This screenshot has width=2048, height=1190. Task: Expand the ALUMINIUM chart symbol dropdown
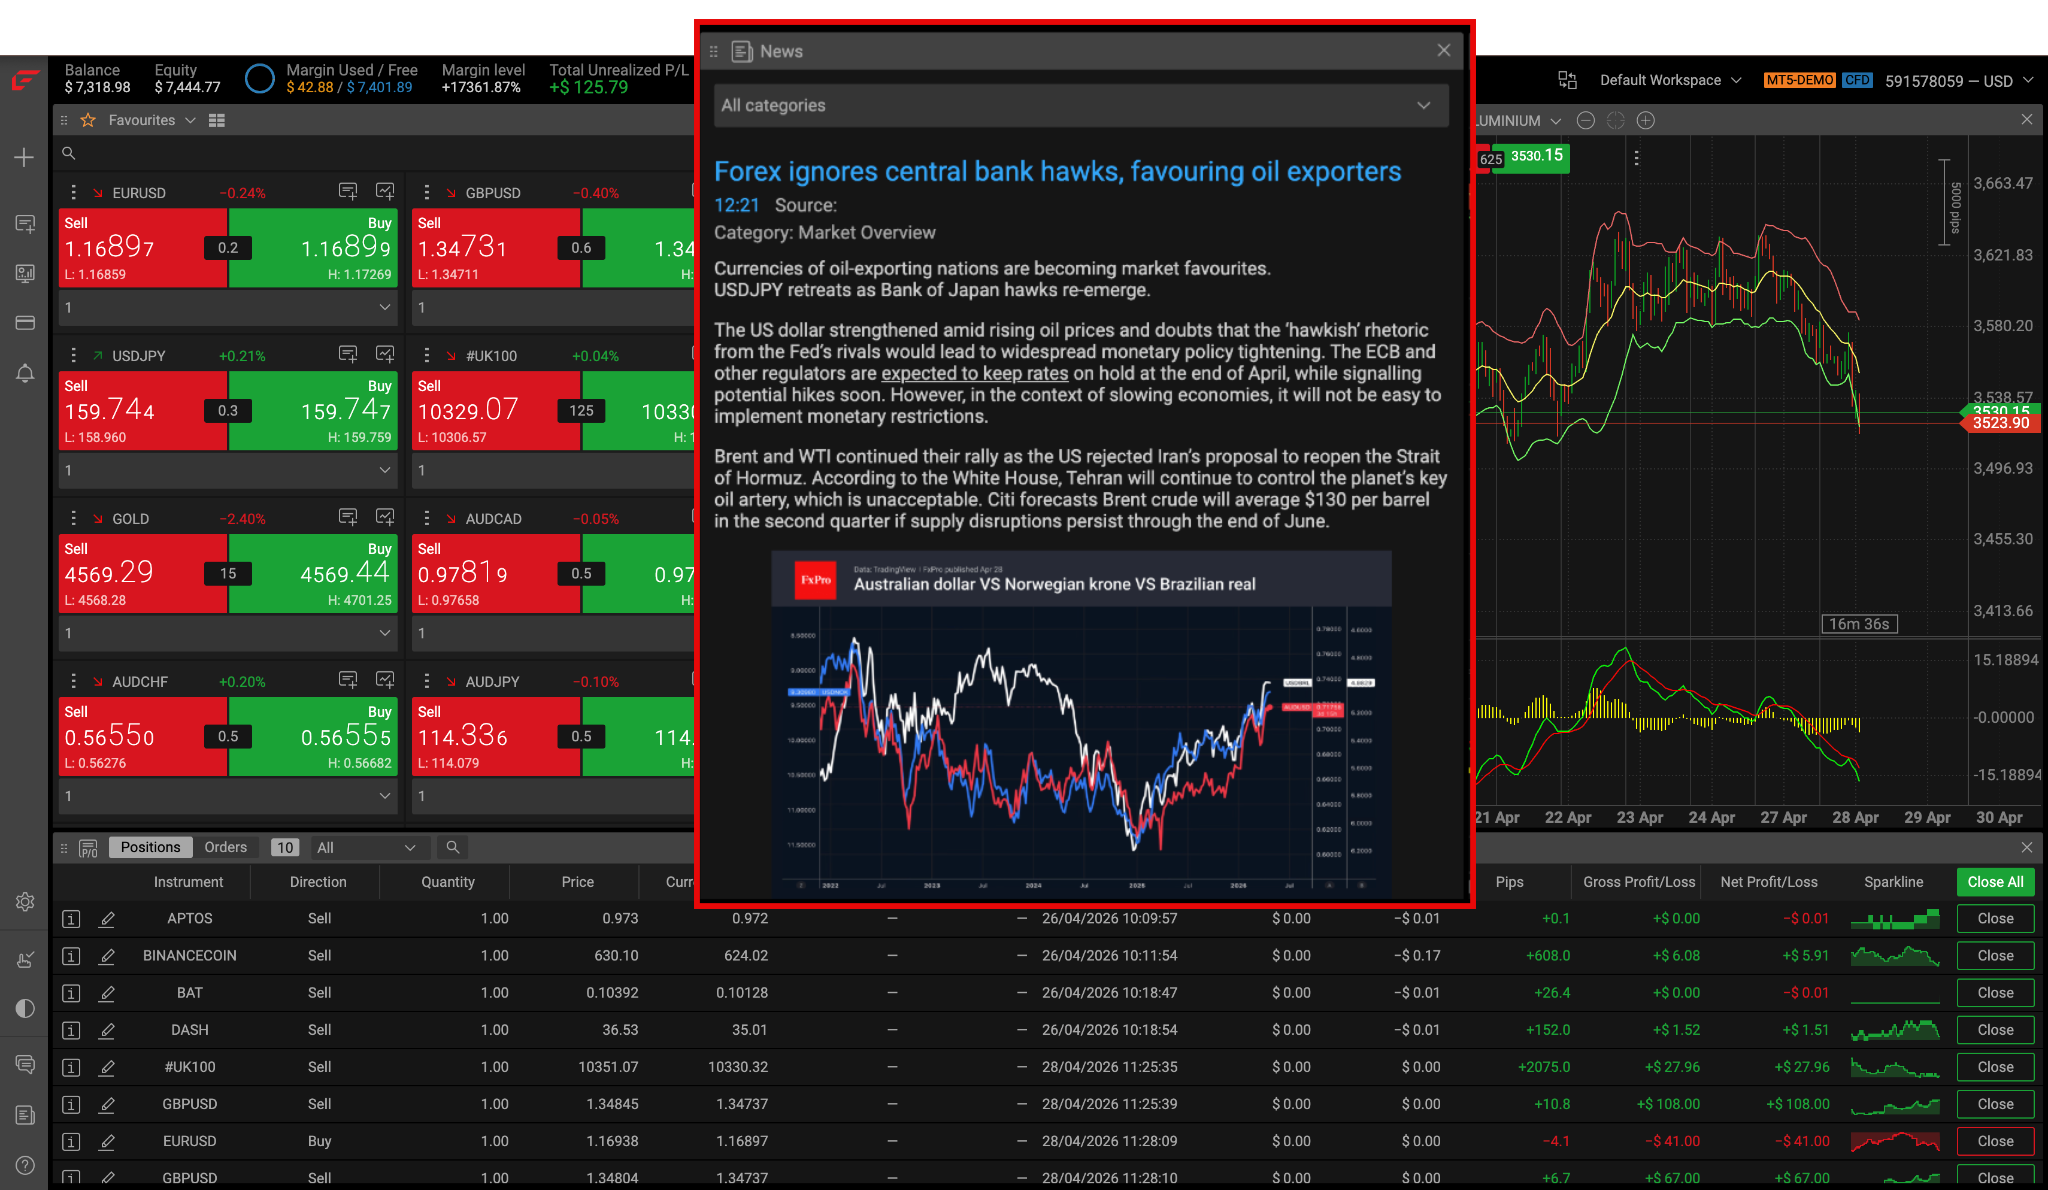pyautogui.click(x=1555, y=121)
